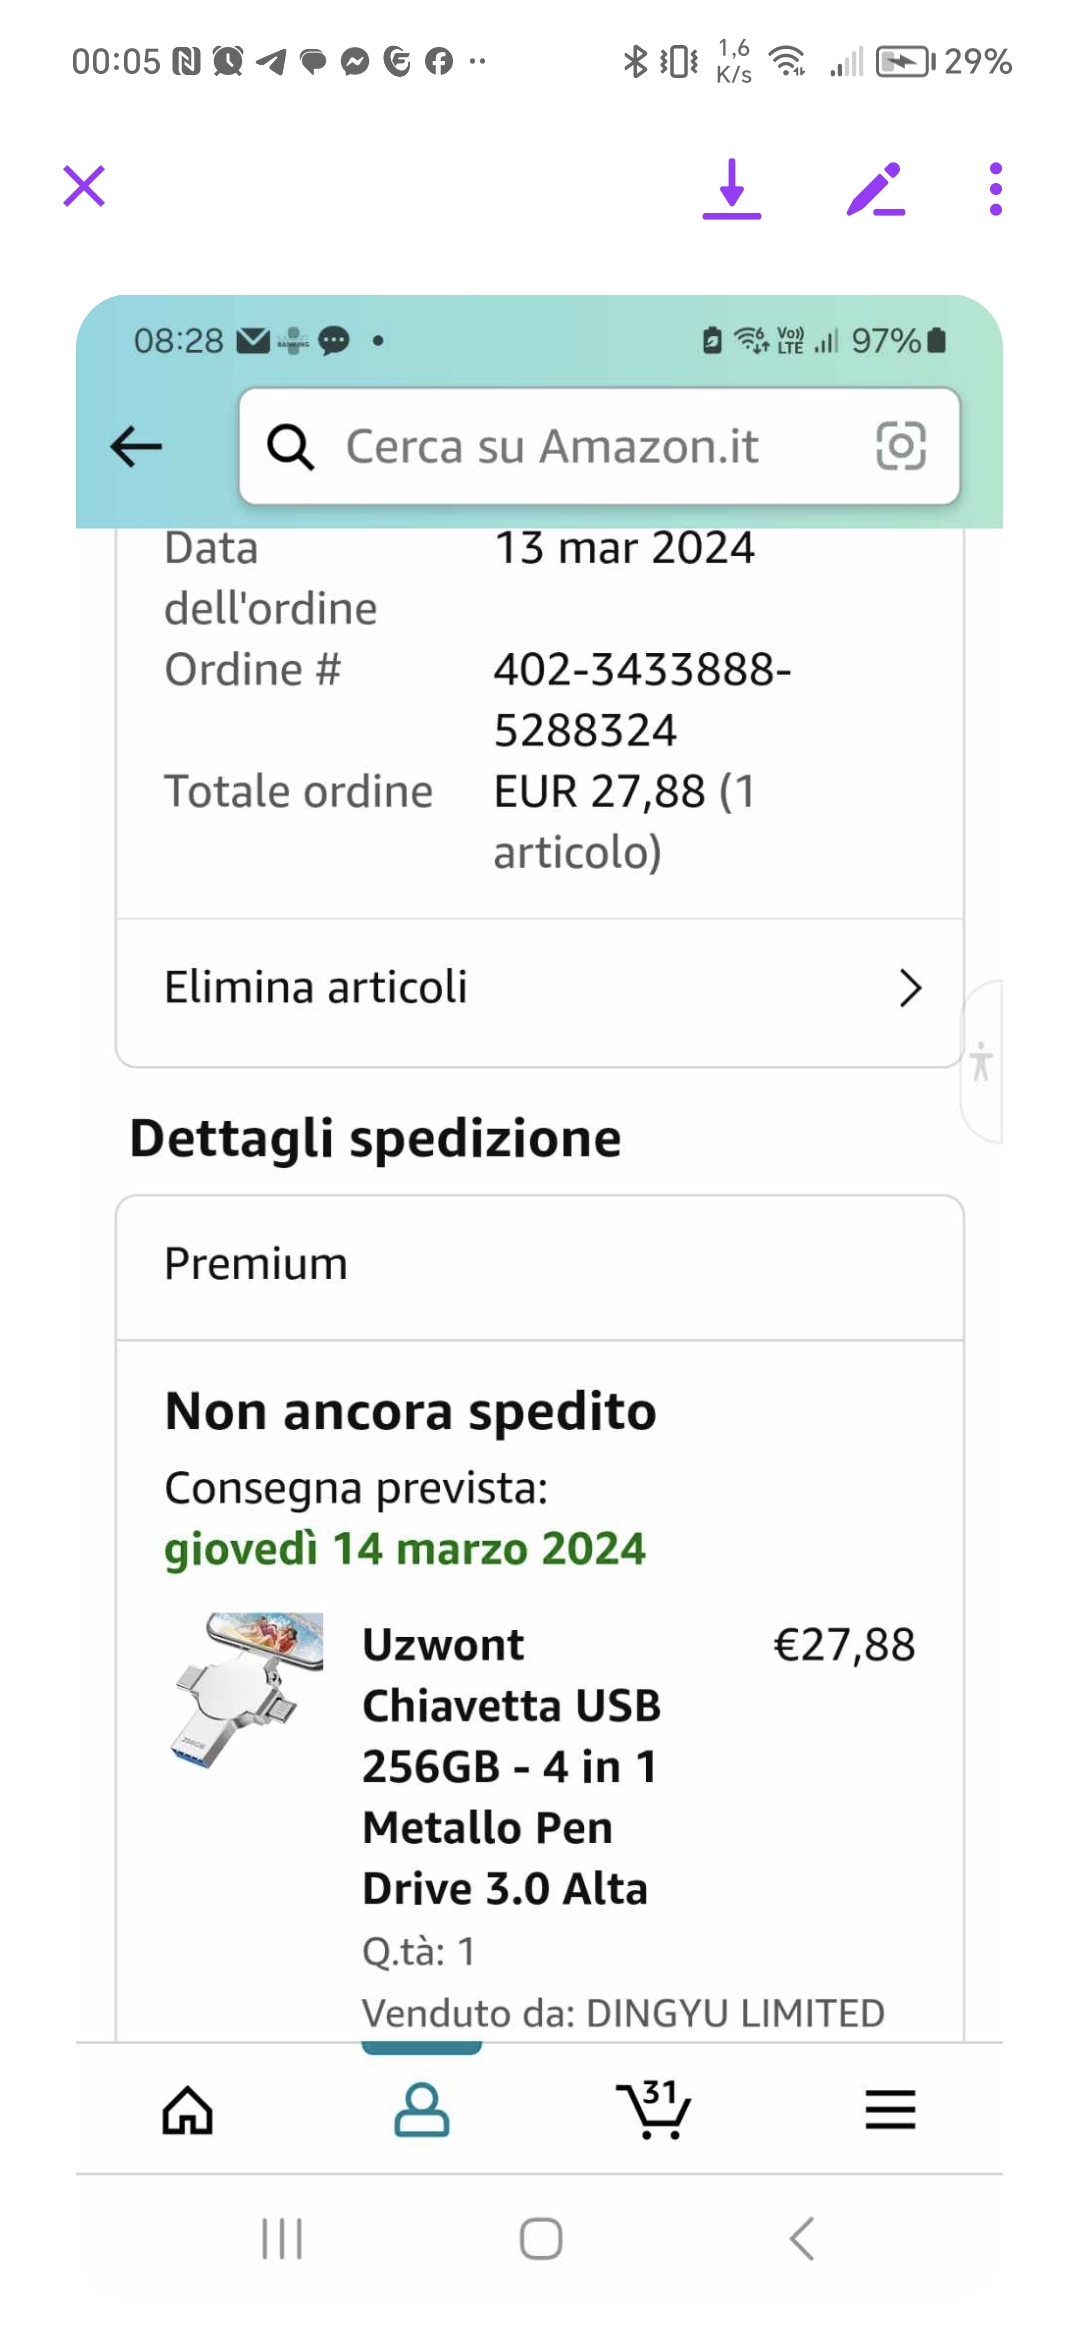The height and width of the screenshot is (2340, 1080).
Task: Go back with the Amazon back arrow
Action: click(136, 446)
